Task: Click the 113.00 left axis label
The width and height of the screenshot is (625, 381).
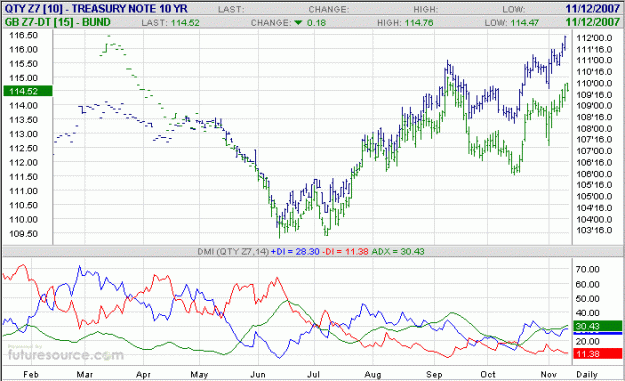Action: click(x=23, y=134)
